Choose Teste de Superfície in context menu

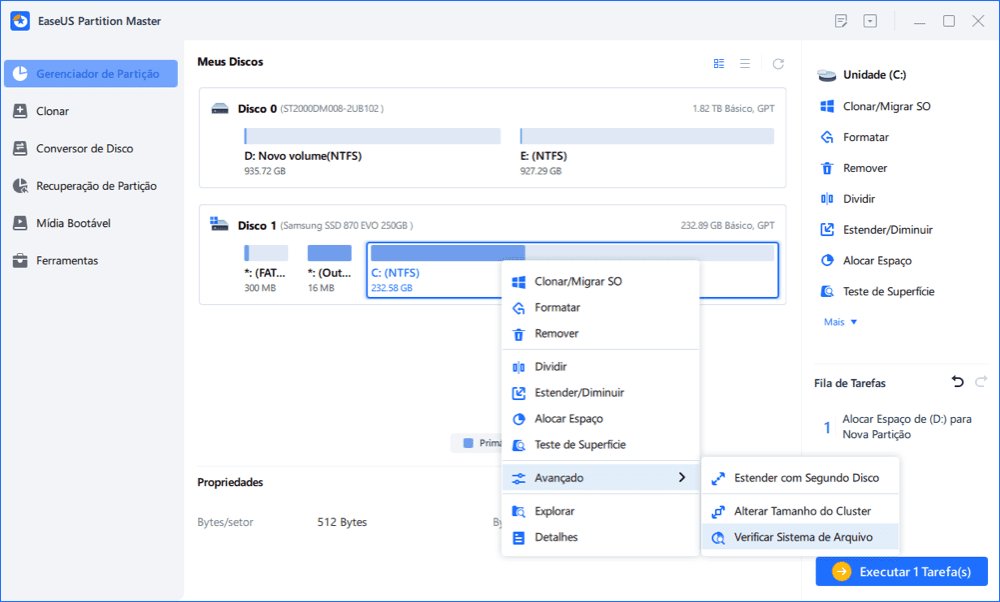pyautogui.click(x=601, y=444)
